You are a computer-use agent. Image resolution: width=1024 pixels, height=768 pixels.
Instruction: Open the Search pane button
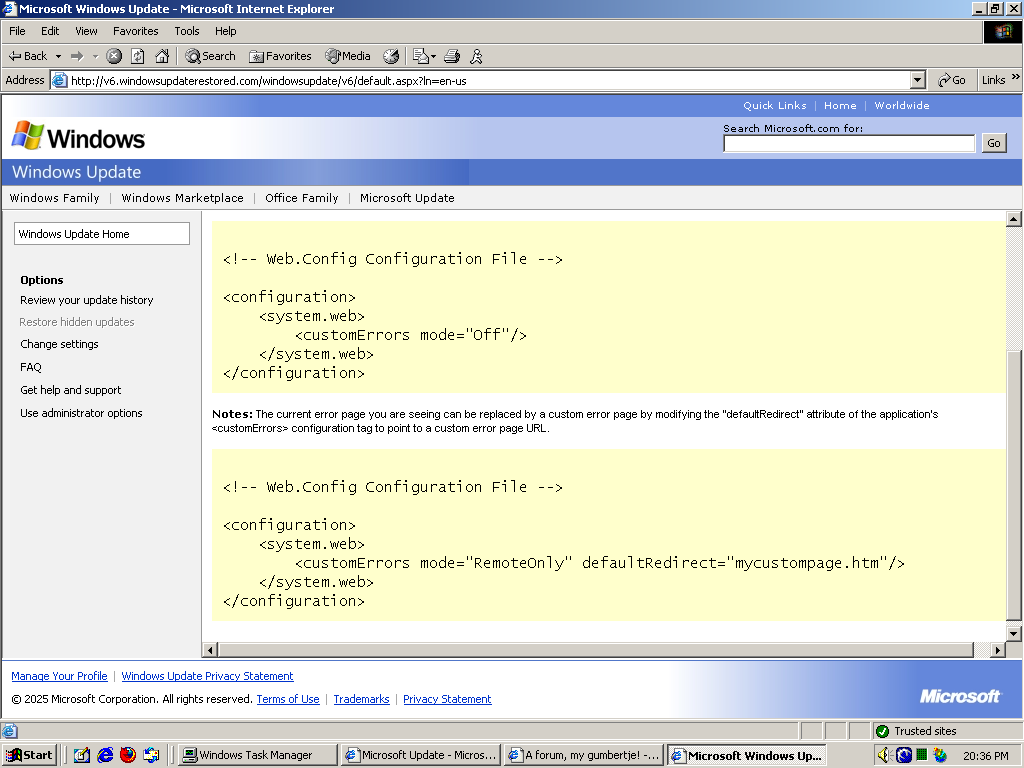pos(210,56)
